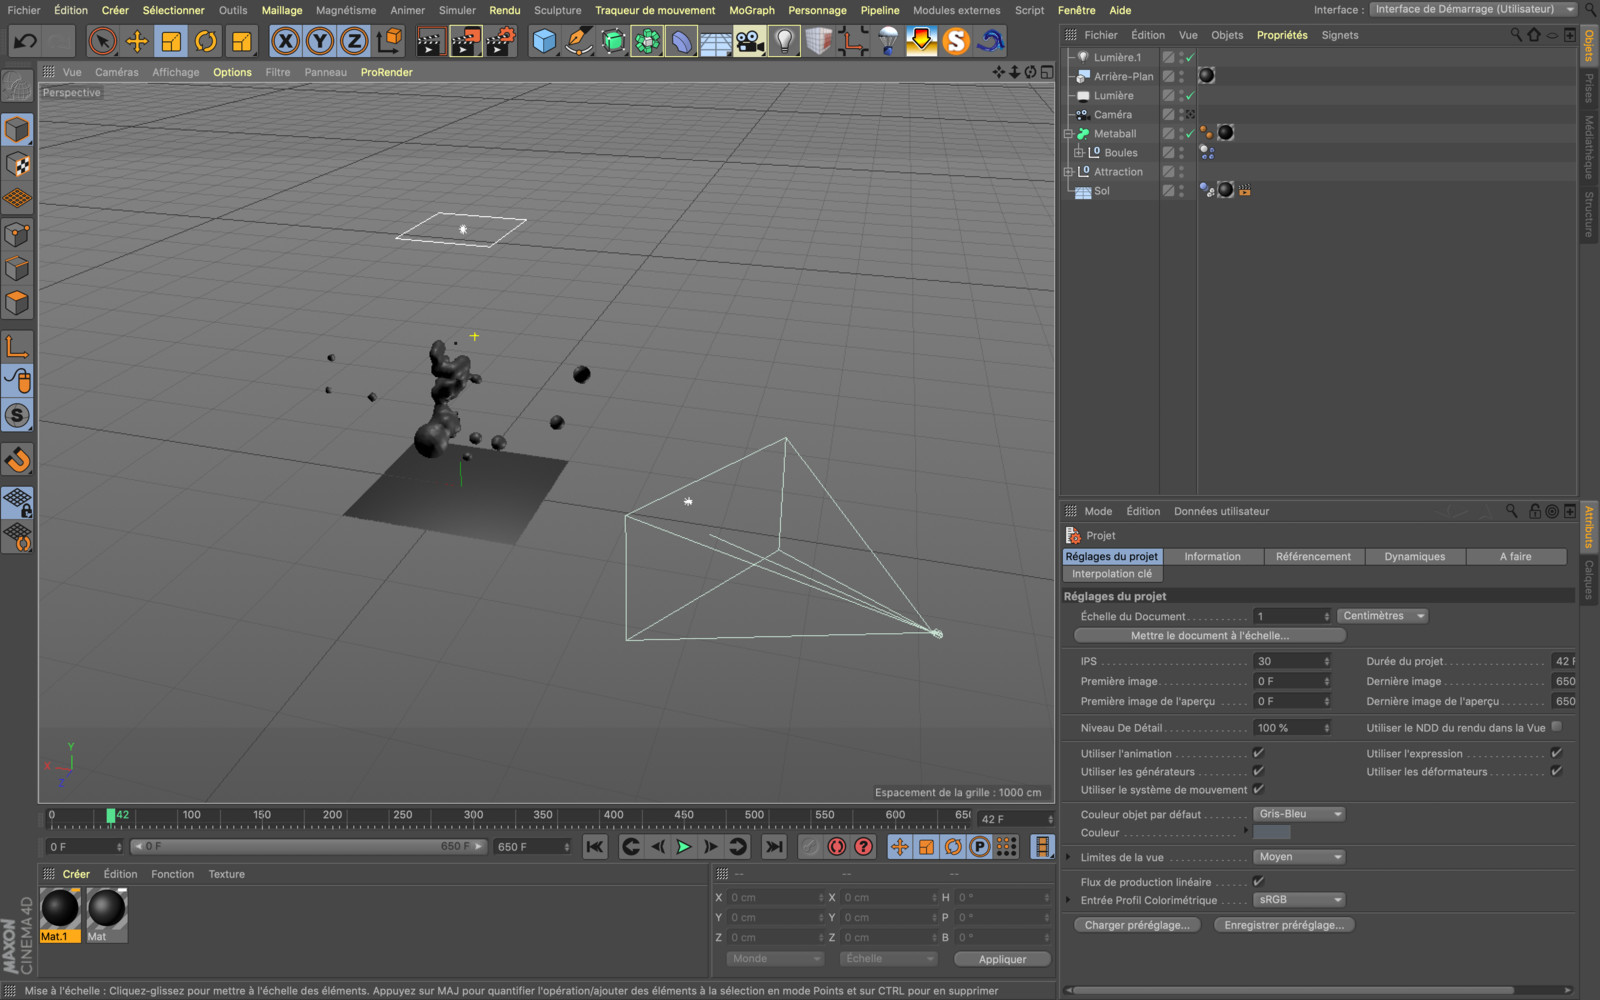Select the Move tool in top toolbar
Viewport: 1600px width, 1000px height.
pyautogui.click(x=137, y=41)
